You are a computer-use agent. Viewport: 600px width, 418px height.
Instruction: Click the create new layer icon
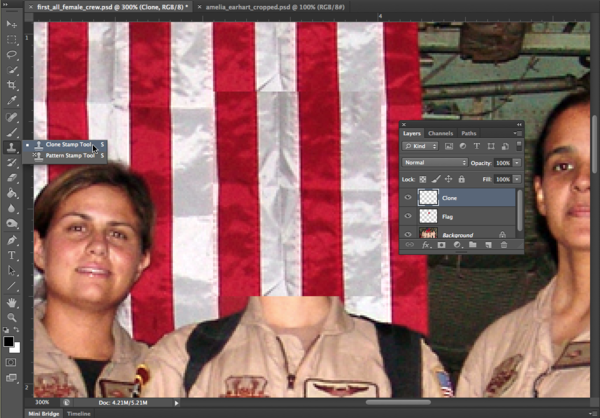tap(488, 244)
